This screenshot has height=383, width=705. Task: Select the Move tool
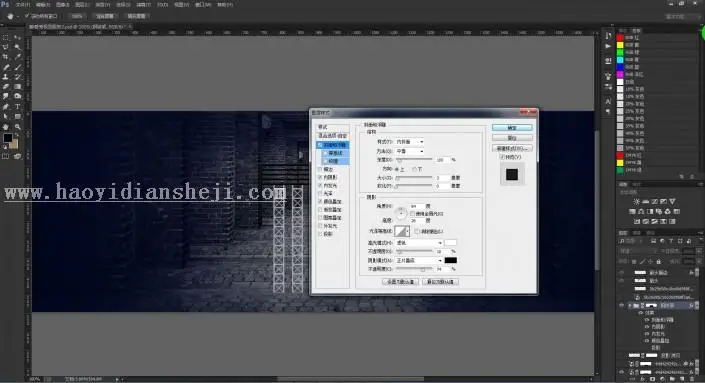point(18,37)
